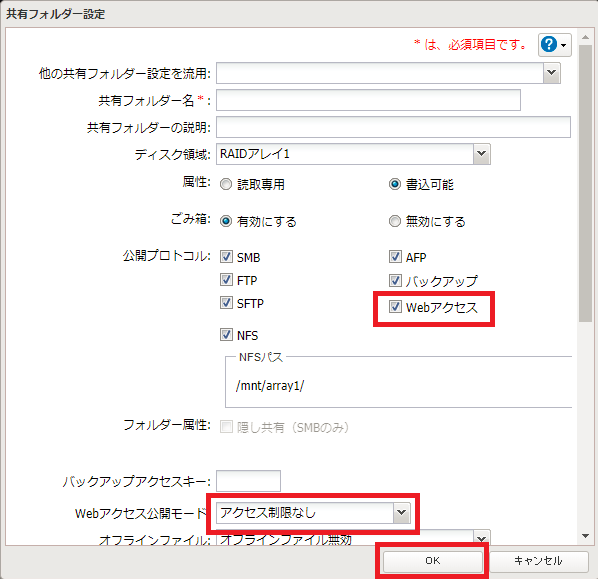Viewport: 598px width, 579px height.
Task: Open the ディスク領域 RAIDアレイ1 dropdown
Action: pos(481,154)
